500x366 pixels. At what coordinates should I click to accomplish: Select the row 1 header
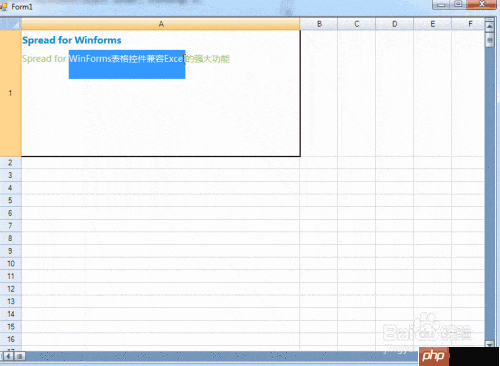(11, 93)
